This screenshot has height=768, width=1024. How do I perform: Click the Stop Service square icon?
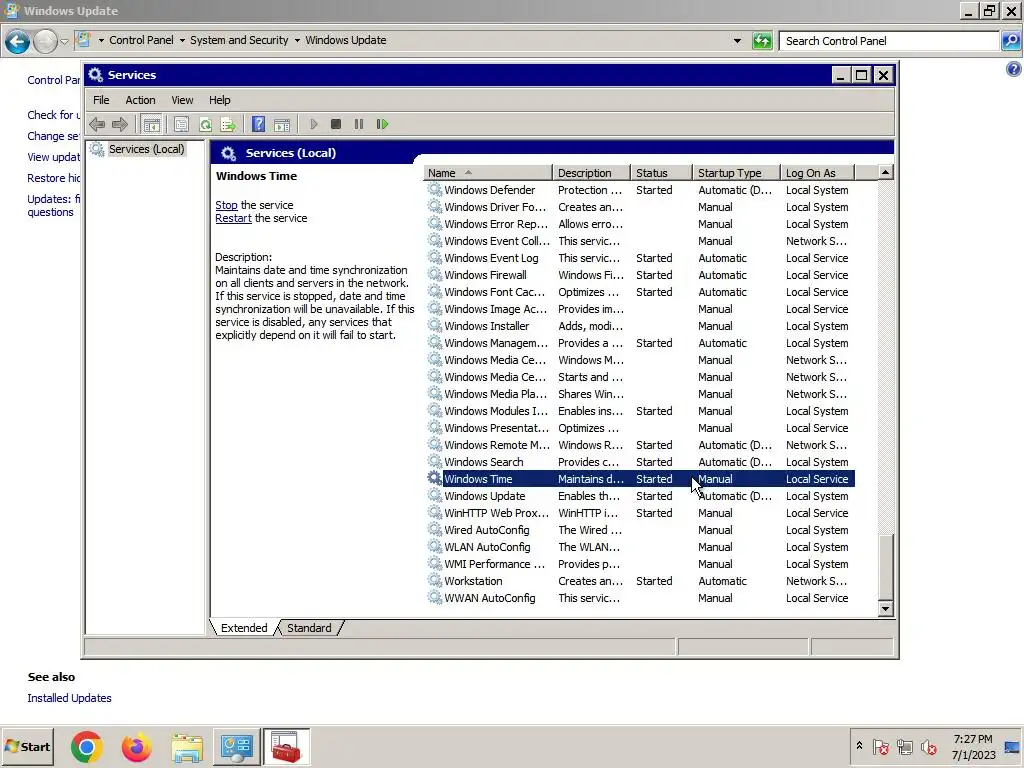[x=336, y=124]
